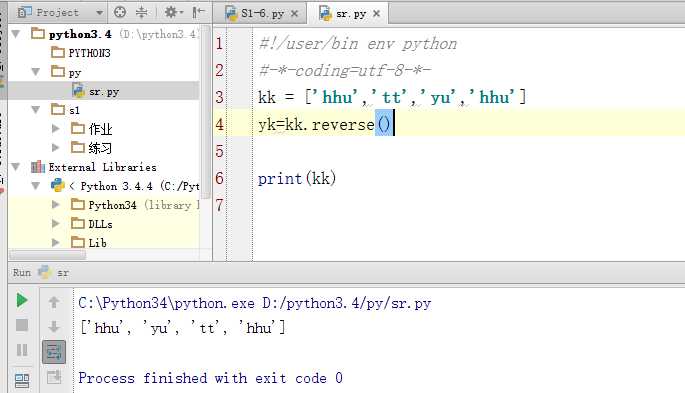Click Down the Stack Trace arrow
685x393 pixels.
point(54,326)
